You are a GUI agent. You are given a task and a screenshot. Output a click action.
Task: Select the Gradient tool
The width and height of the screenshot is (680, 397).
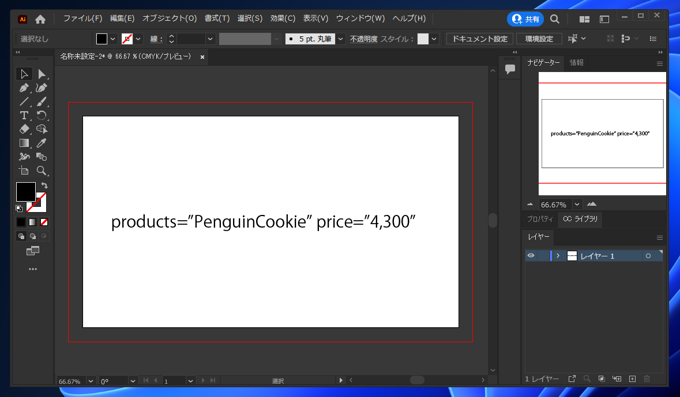point(24,143)
